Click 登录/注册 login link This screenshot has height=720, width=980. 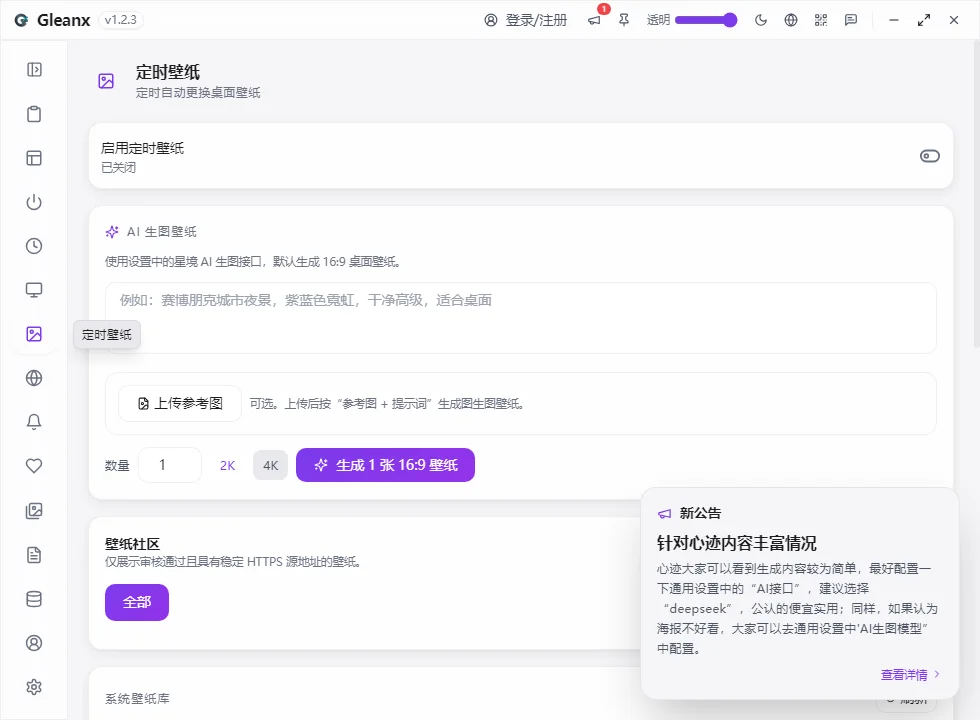(x=526, y=20)
